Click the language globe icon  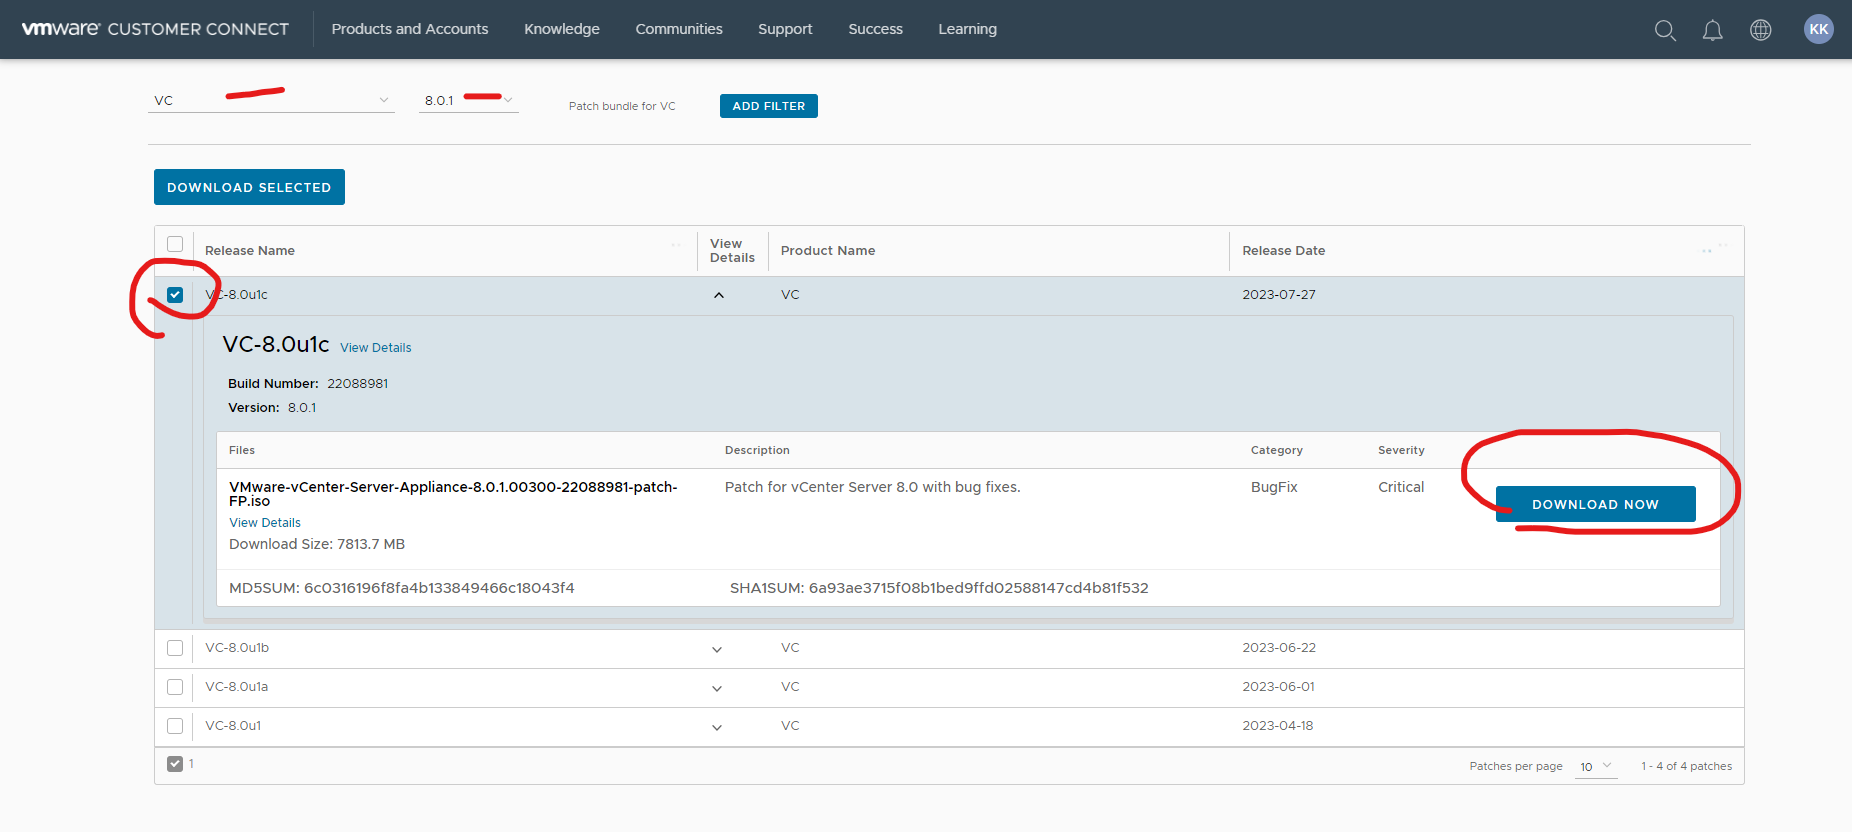[1761, 30]
